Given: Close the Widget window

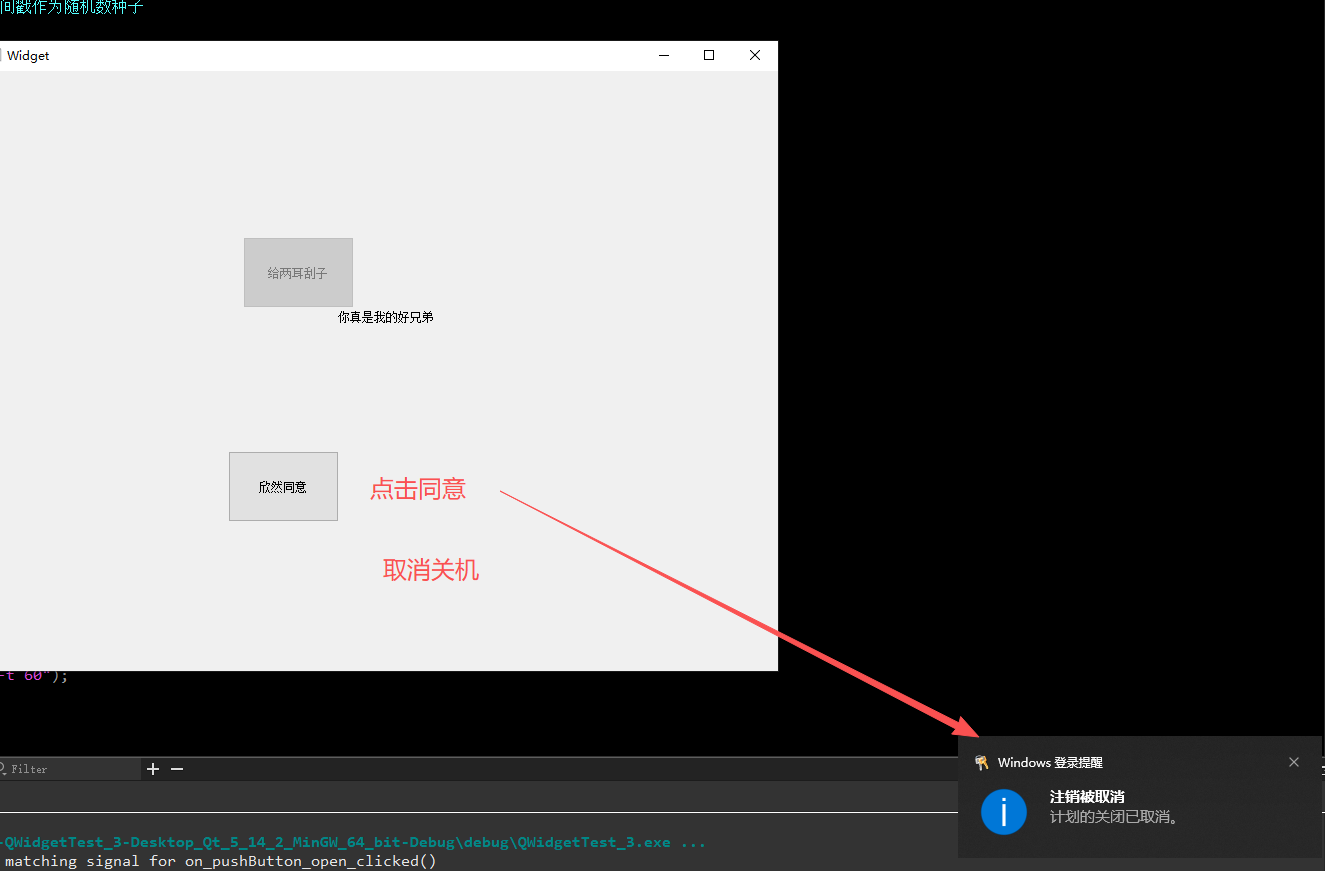Looking at the screenshot, I should point(755,56).
